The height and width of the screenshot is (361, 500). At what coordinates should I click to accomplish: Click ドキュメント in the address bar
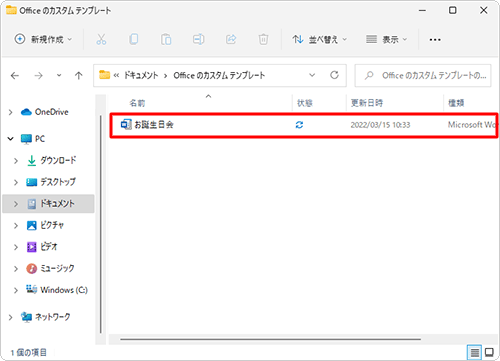pos(141,75)
